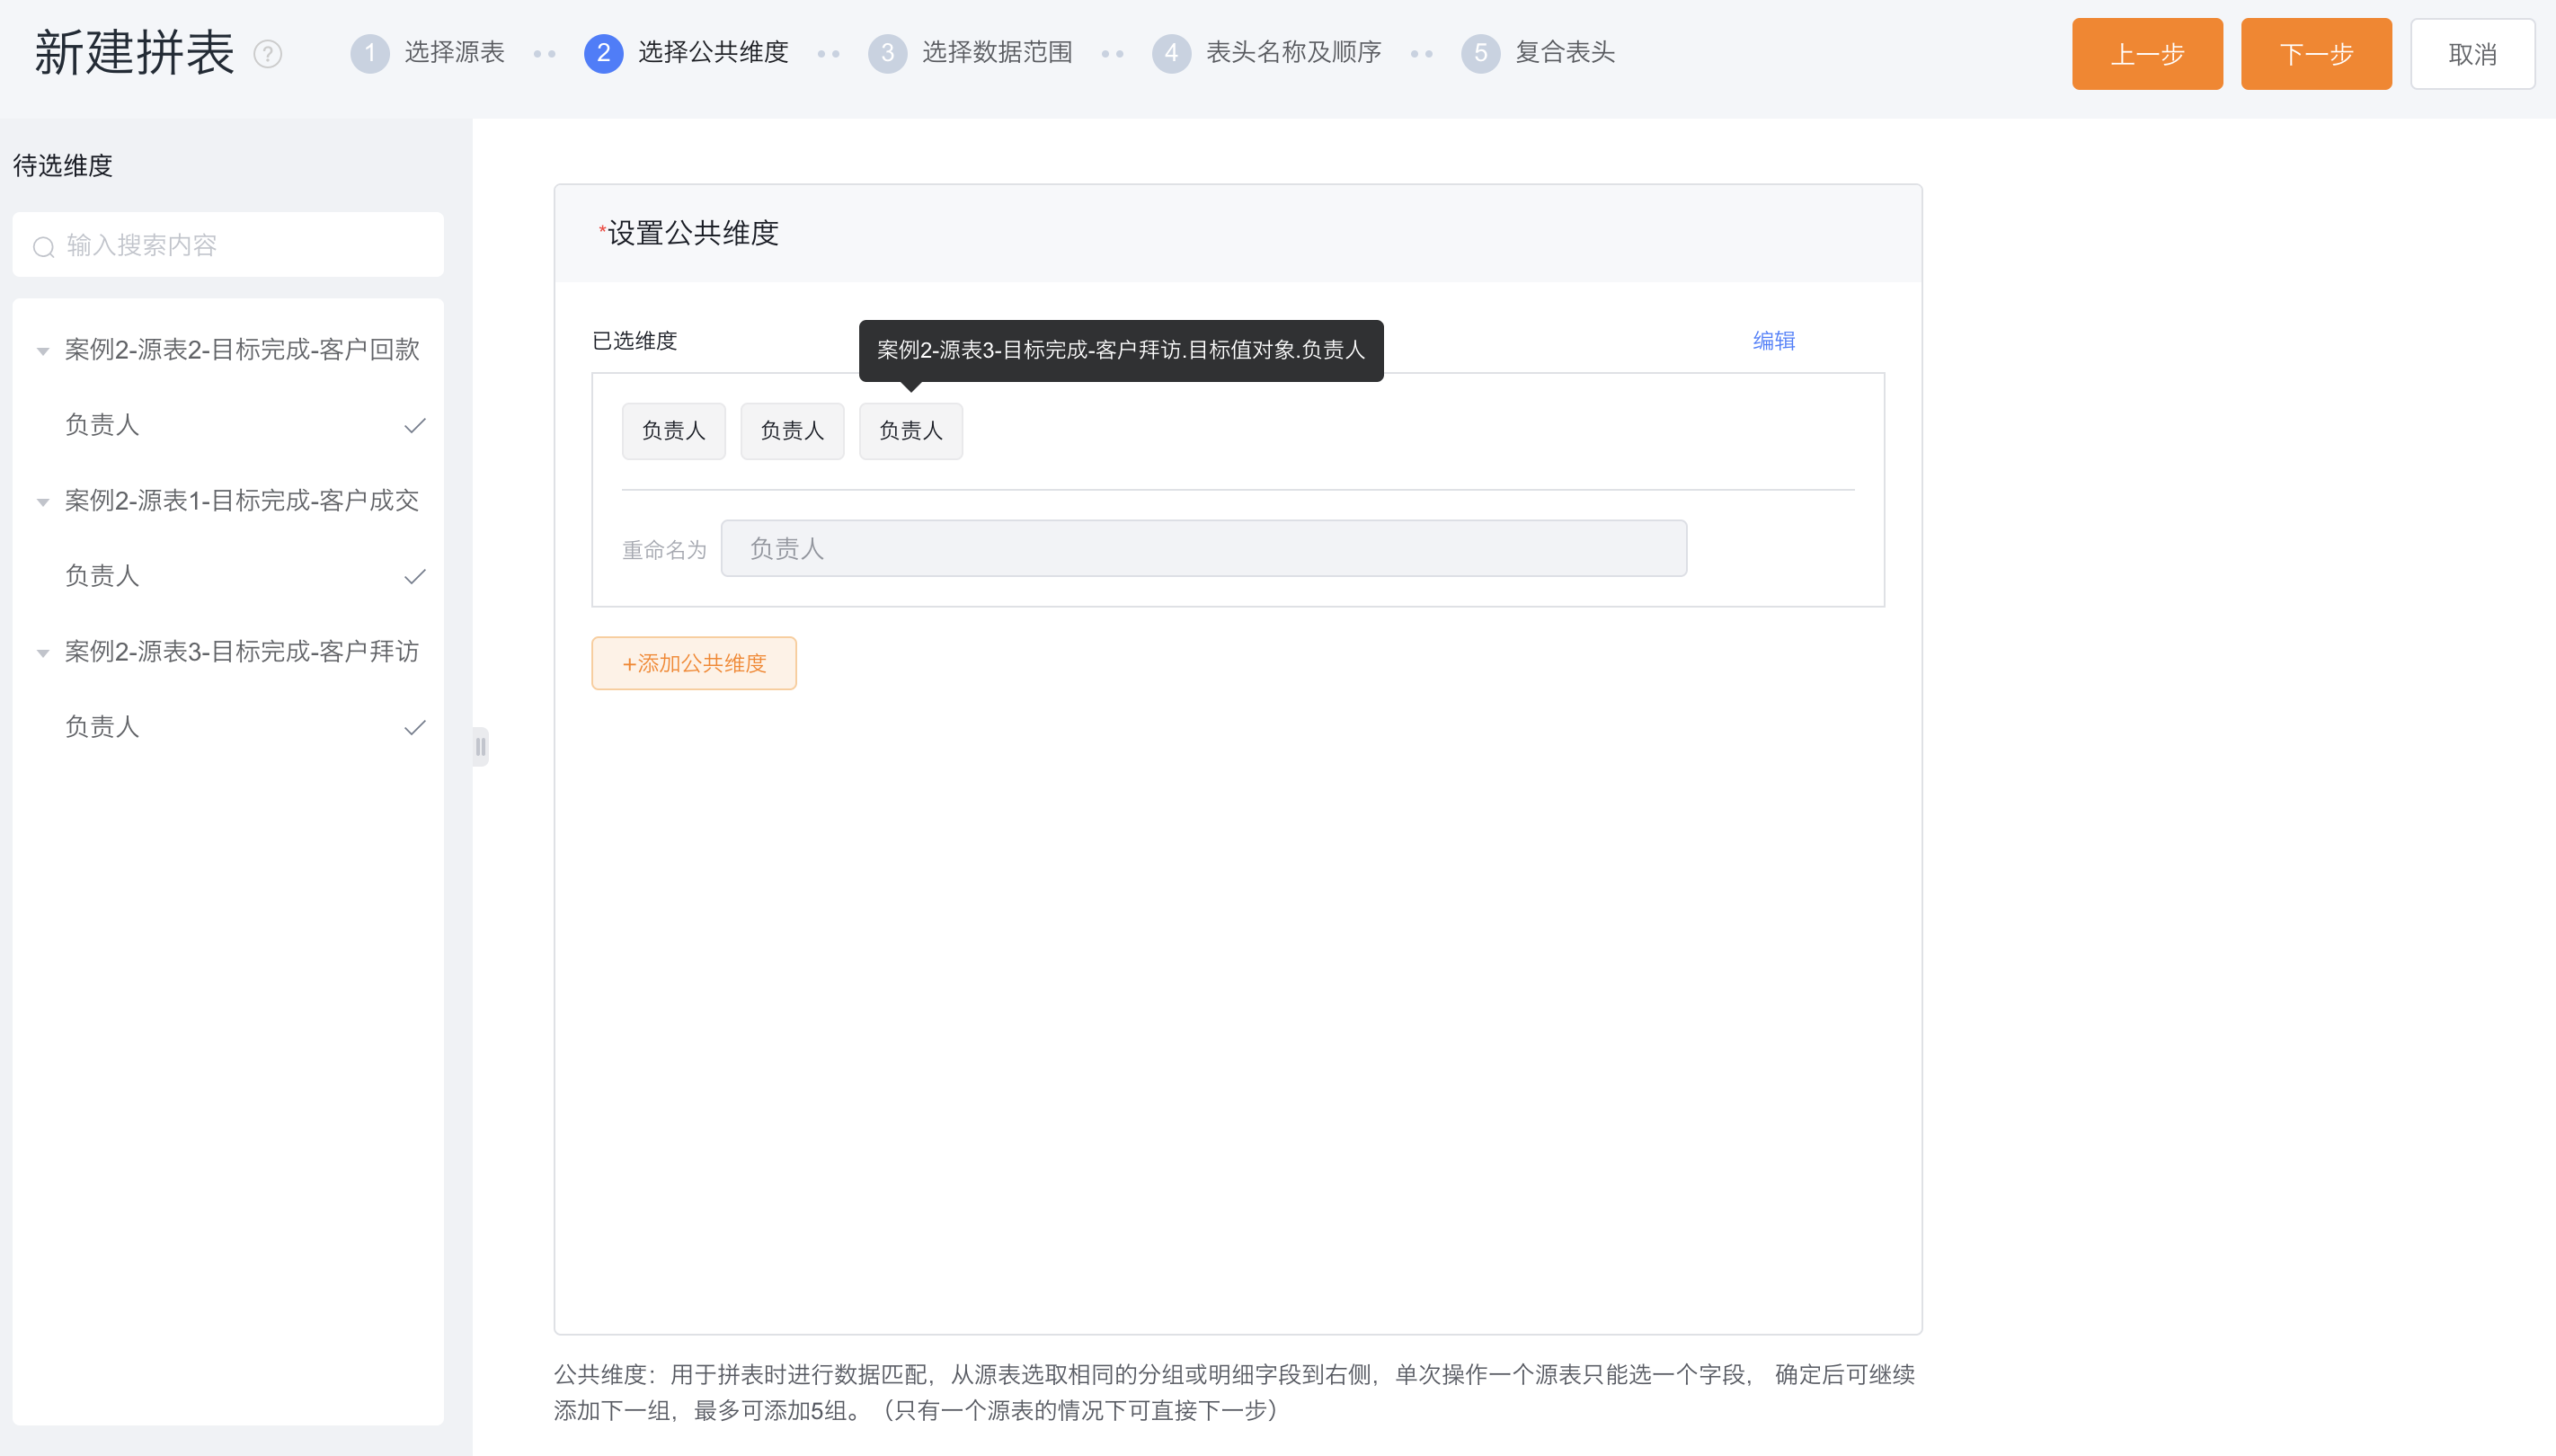Collapse the 案例2-源表3-目标完成-客户拜访 tree node
Viewport: 2556px width, 1456px height.
tap(43, 653)
